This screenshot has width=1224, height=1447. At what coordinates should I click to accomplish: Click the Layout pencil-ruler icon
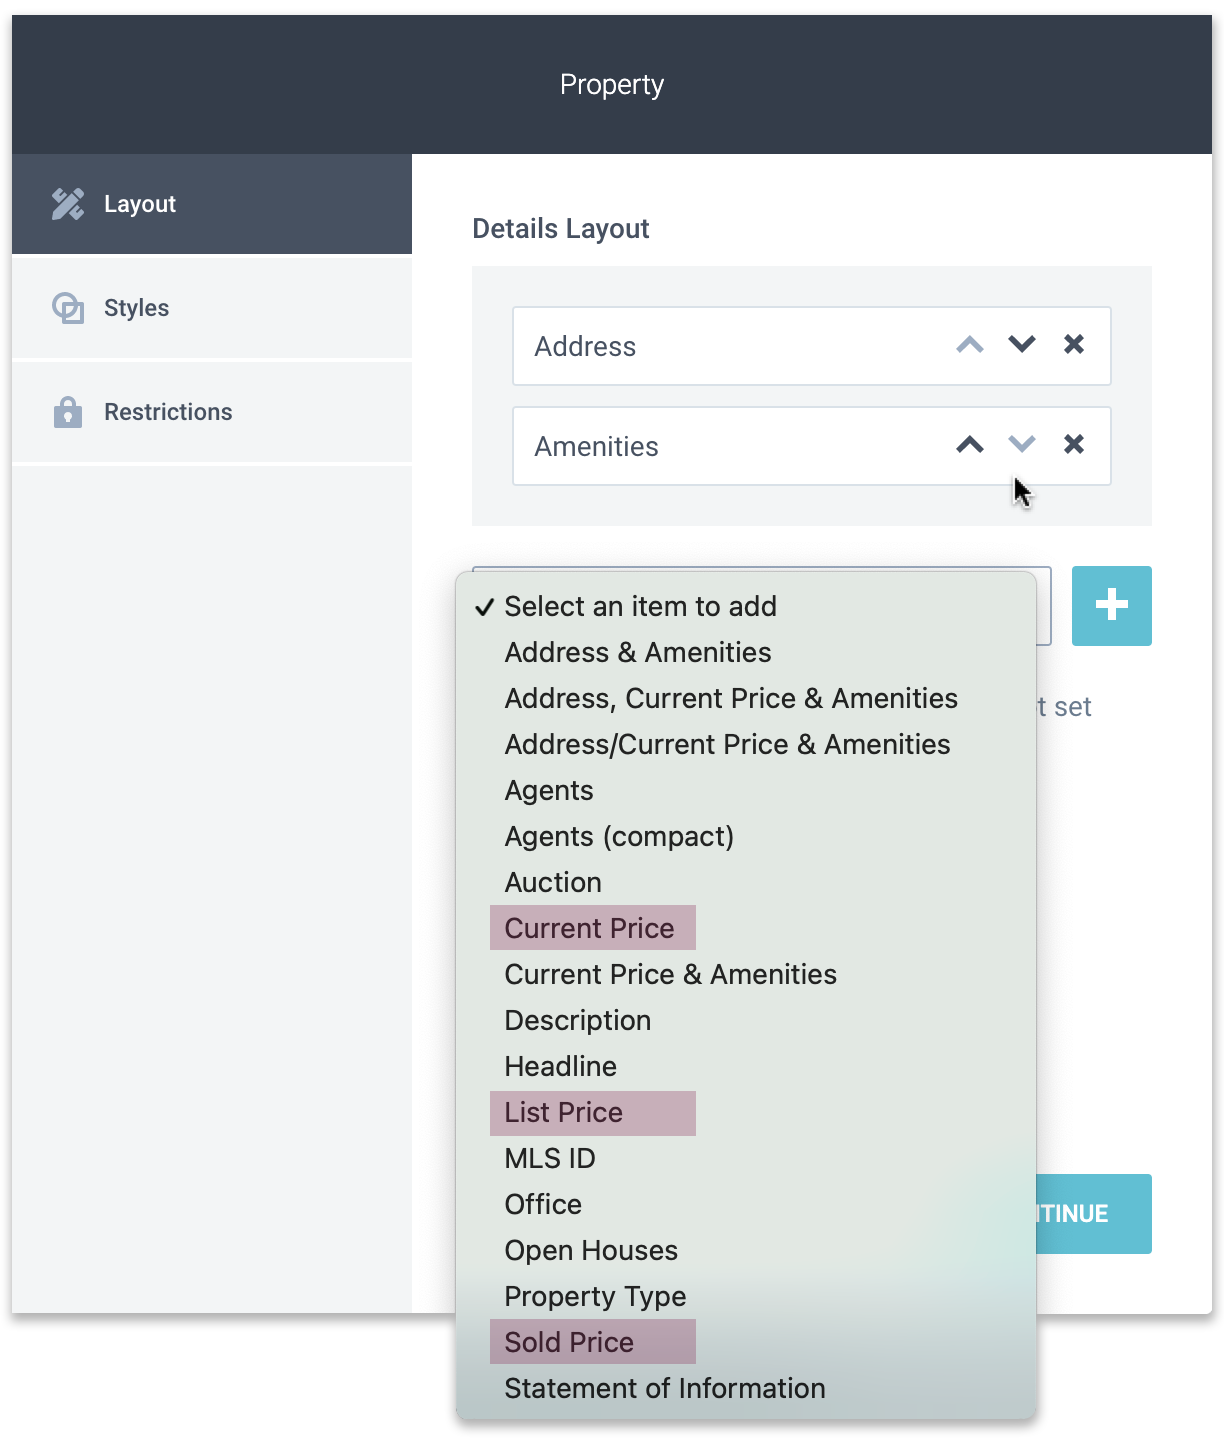[68, 204]
